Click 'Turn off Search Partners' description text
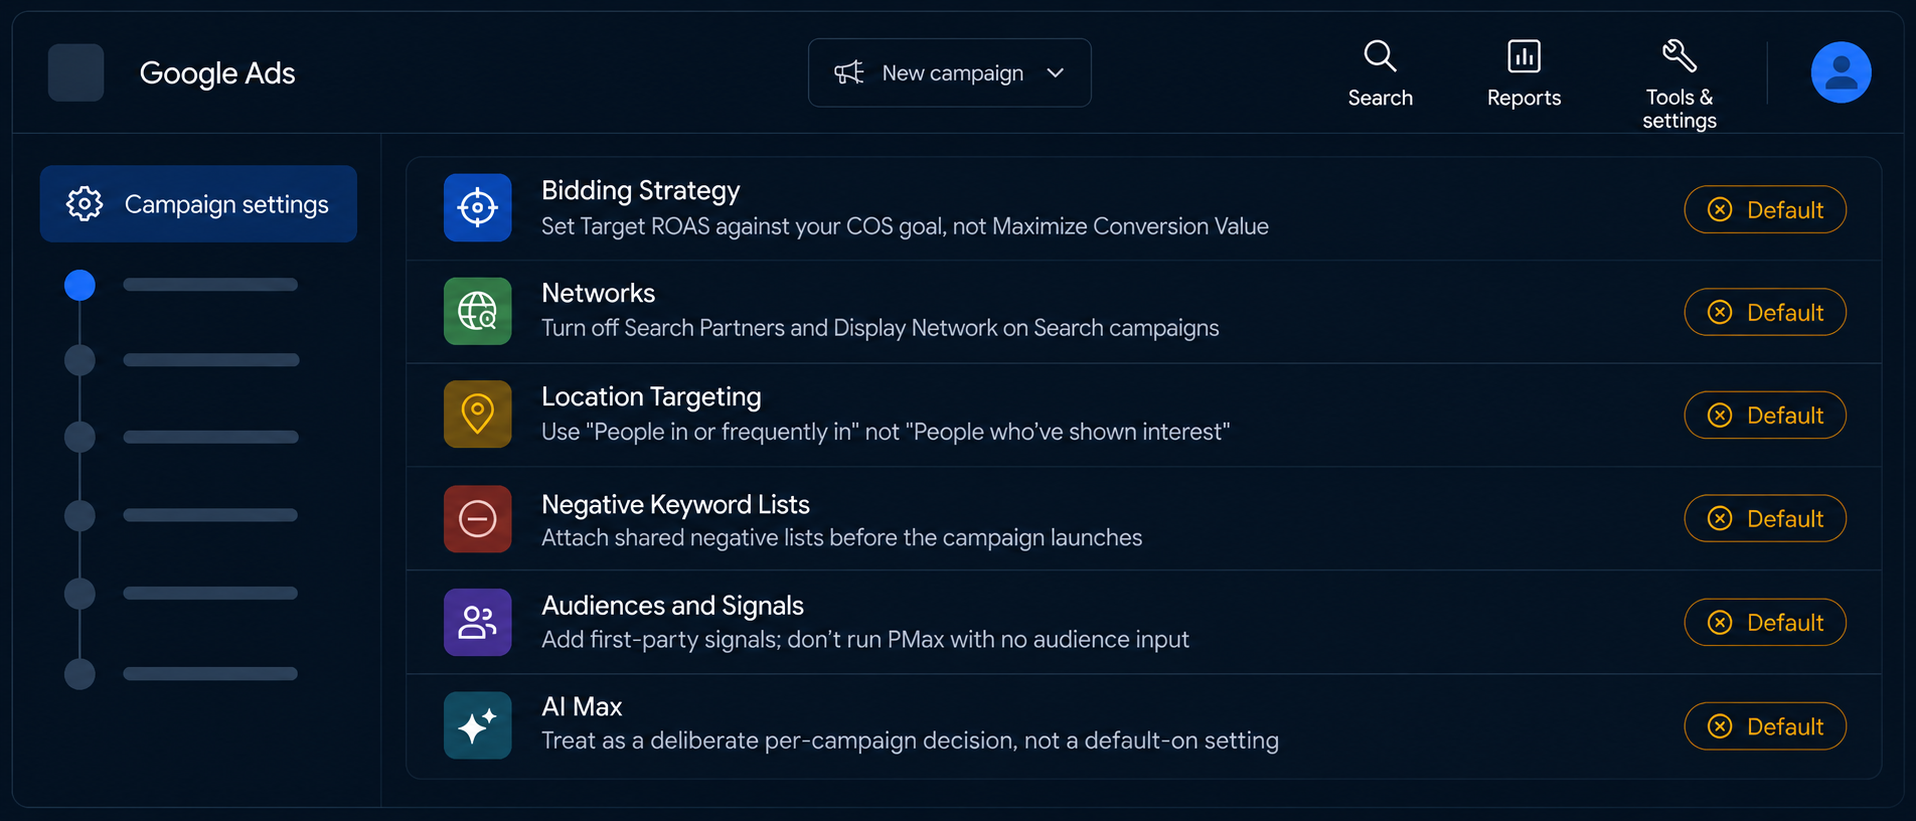The image size is (1916, 821). pos(880,328)
